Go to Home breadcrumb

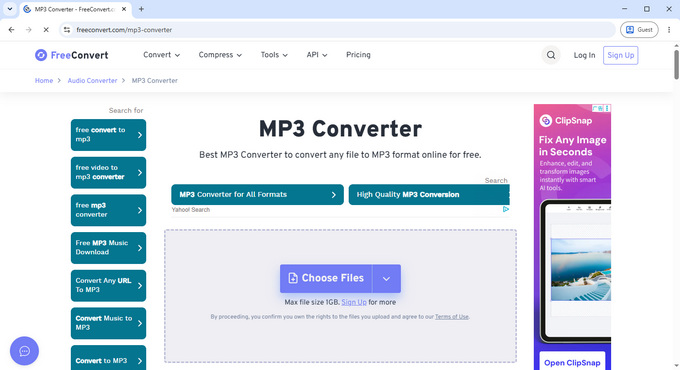pos(44,80)
